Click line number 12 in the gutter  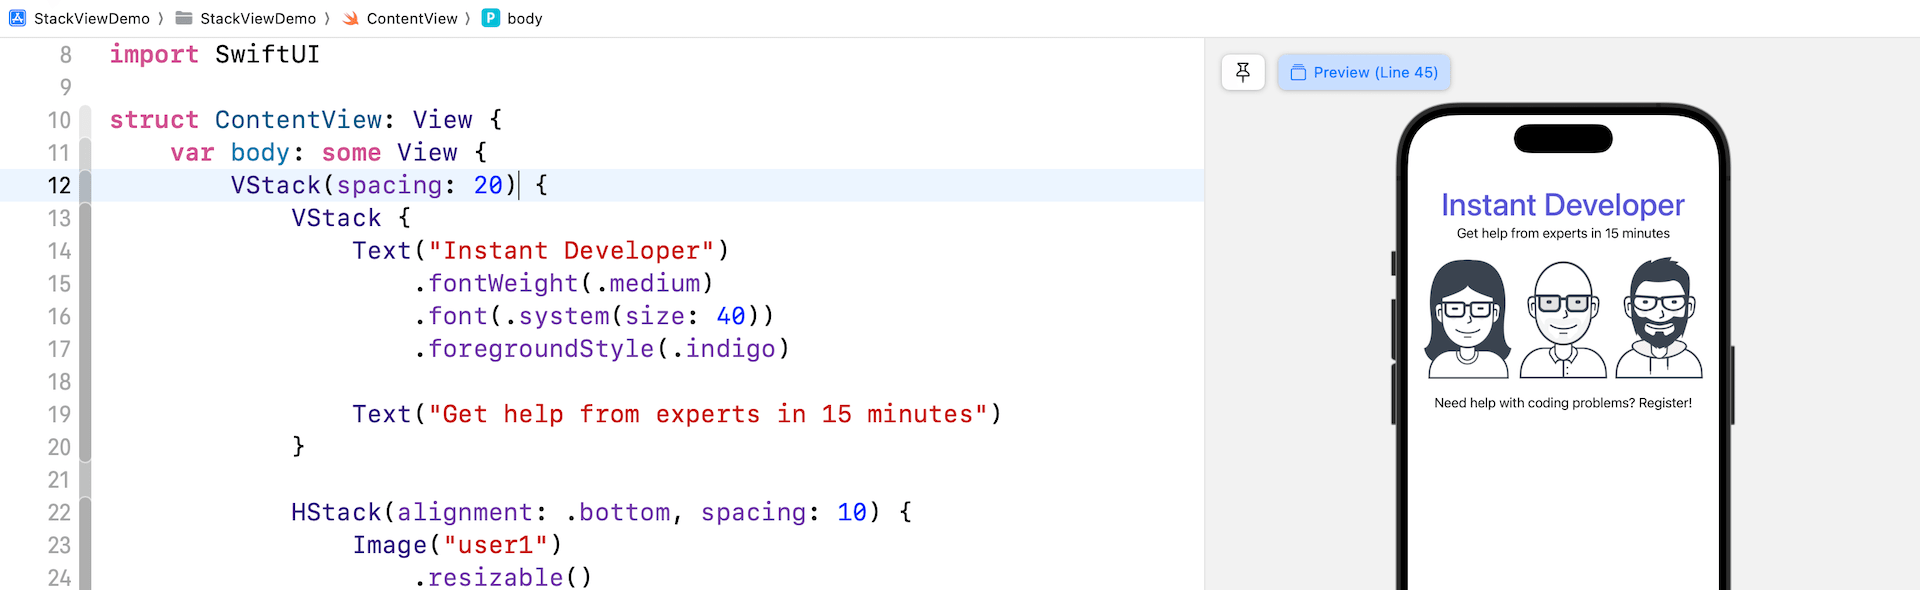click(x=59, y=185)
